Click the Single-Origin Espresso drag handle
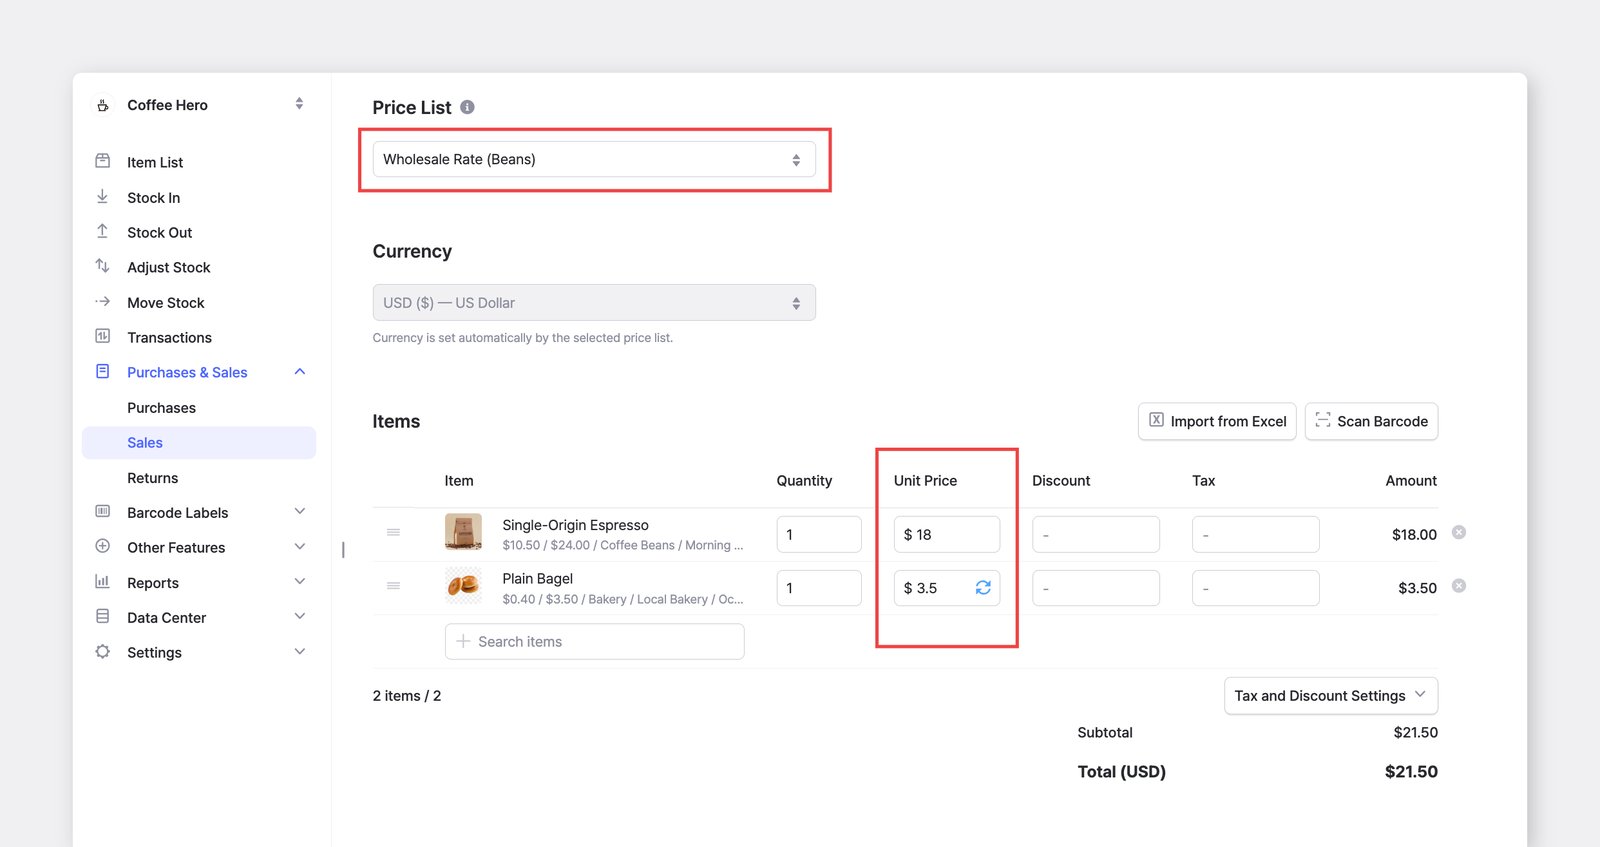This screenshot has width=1600, height=847. click(394, 532)
